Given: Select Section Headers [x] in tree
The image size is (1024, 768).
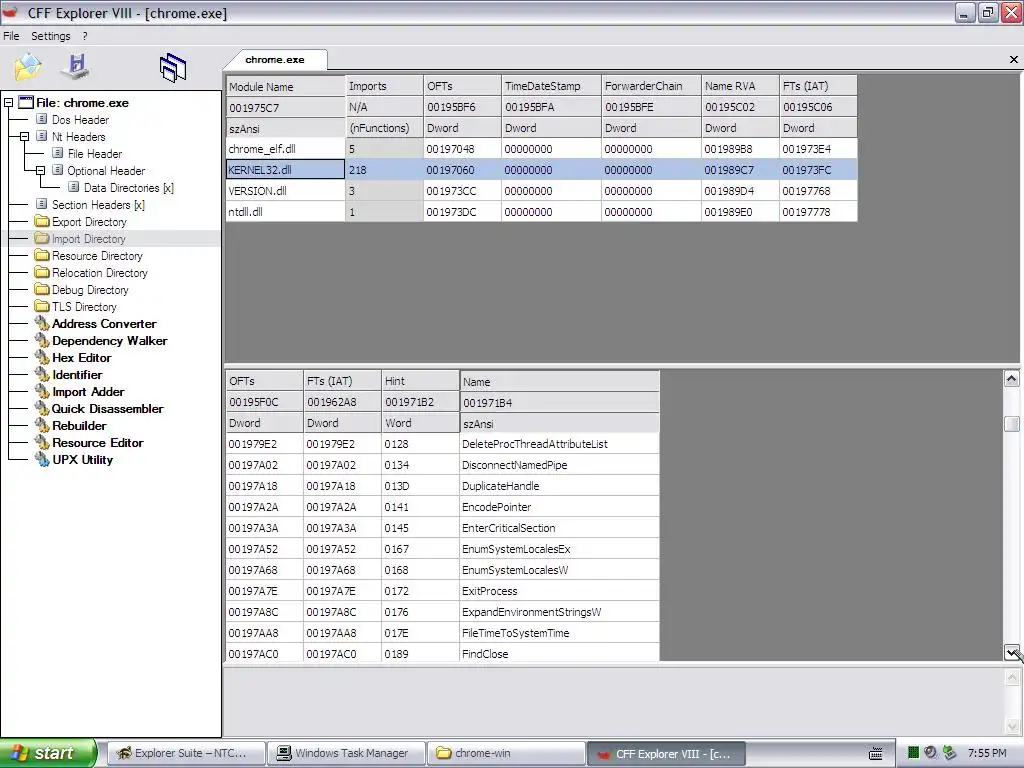Looking at the screenshot, I should click(98, 204).
